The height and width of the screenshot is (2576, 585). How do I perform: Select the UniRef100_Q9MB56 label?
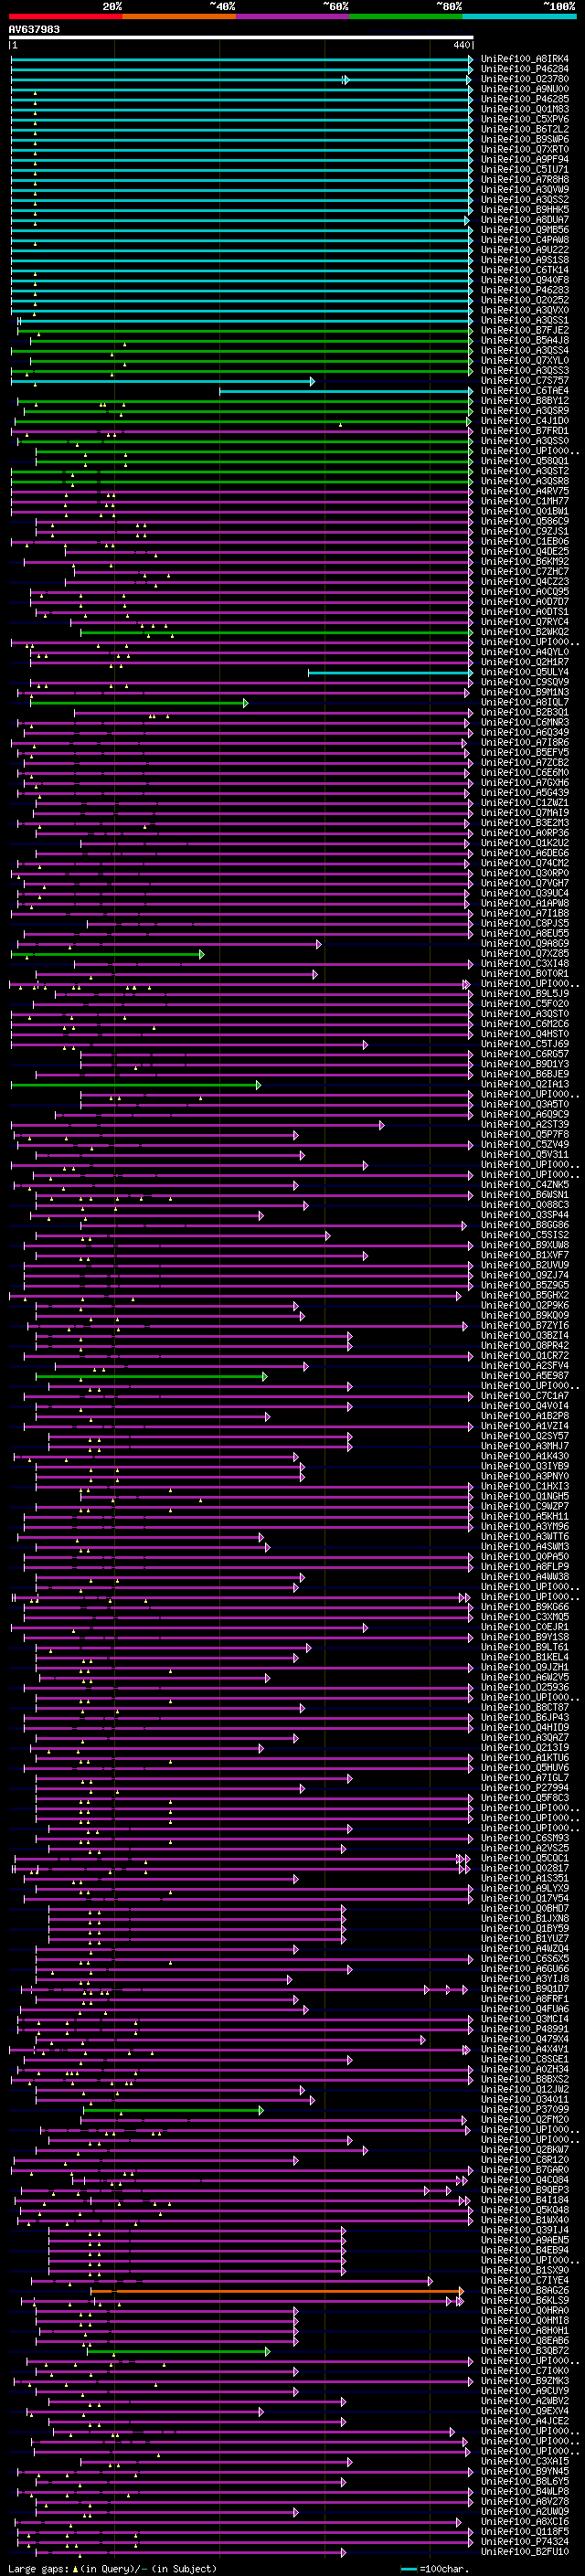coord(525,230)
